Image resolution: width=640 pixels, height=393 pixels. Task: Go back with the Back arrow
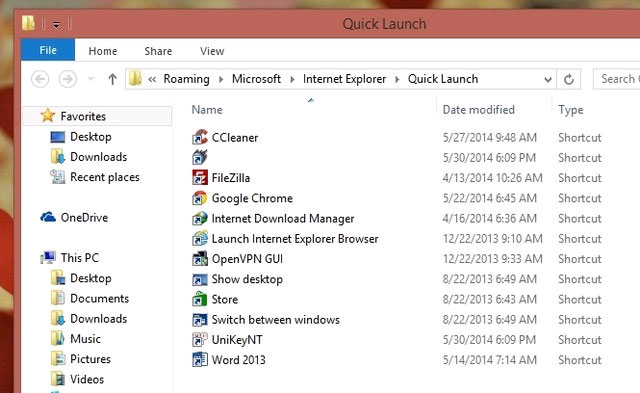[40, 79]
